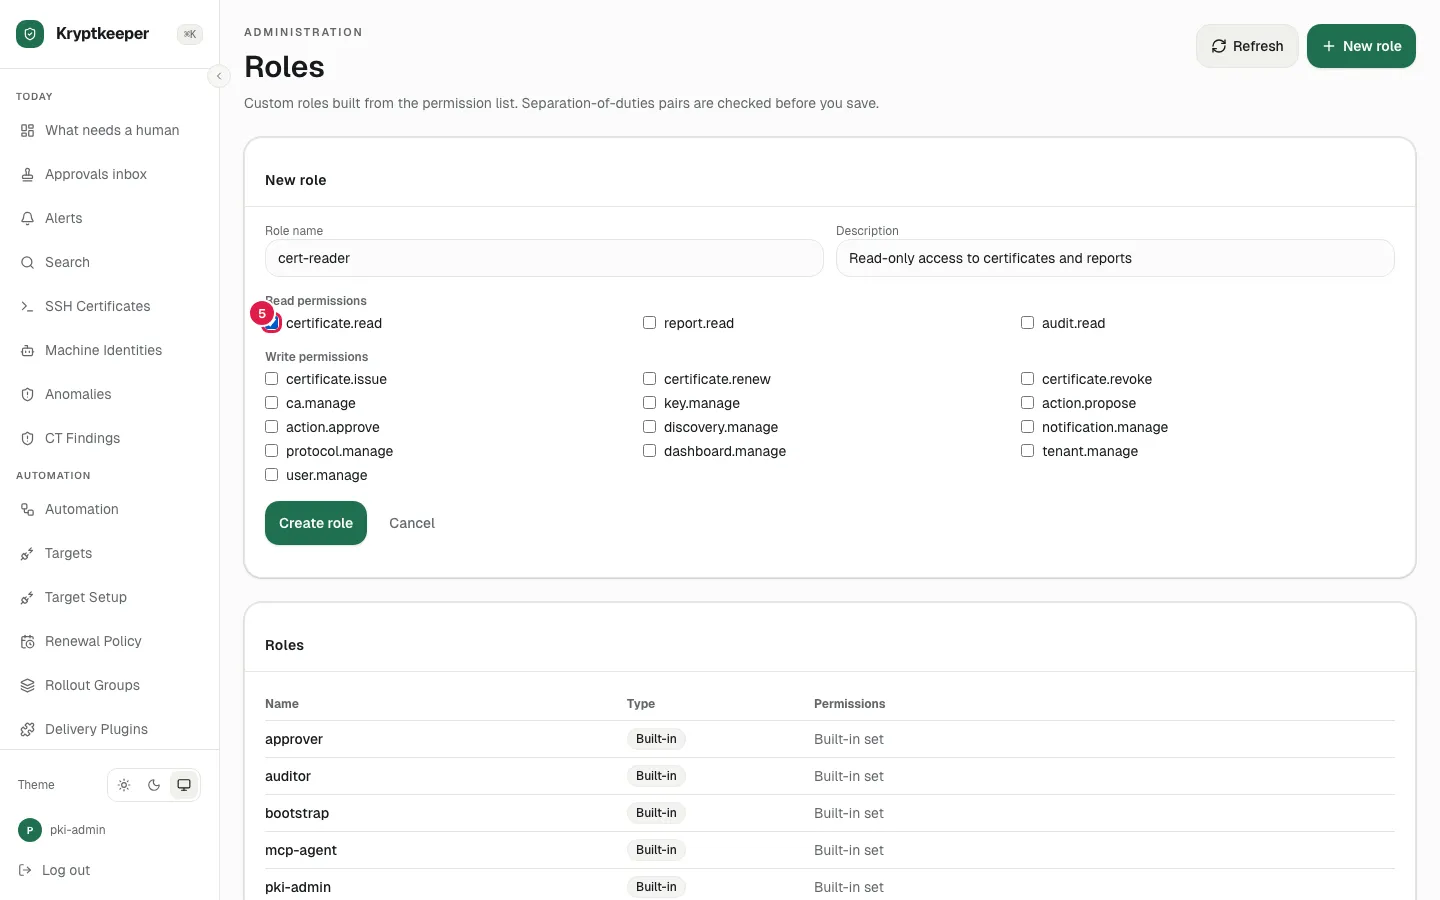
Task: Enable the key.manage write permission
Action: click(649, 403)
